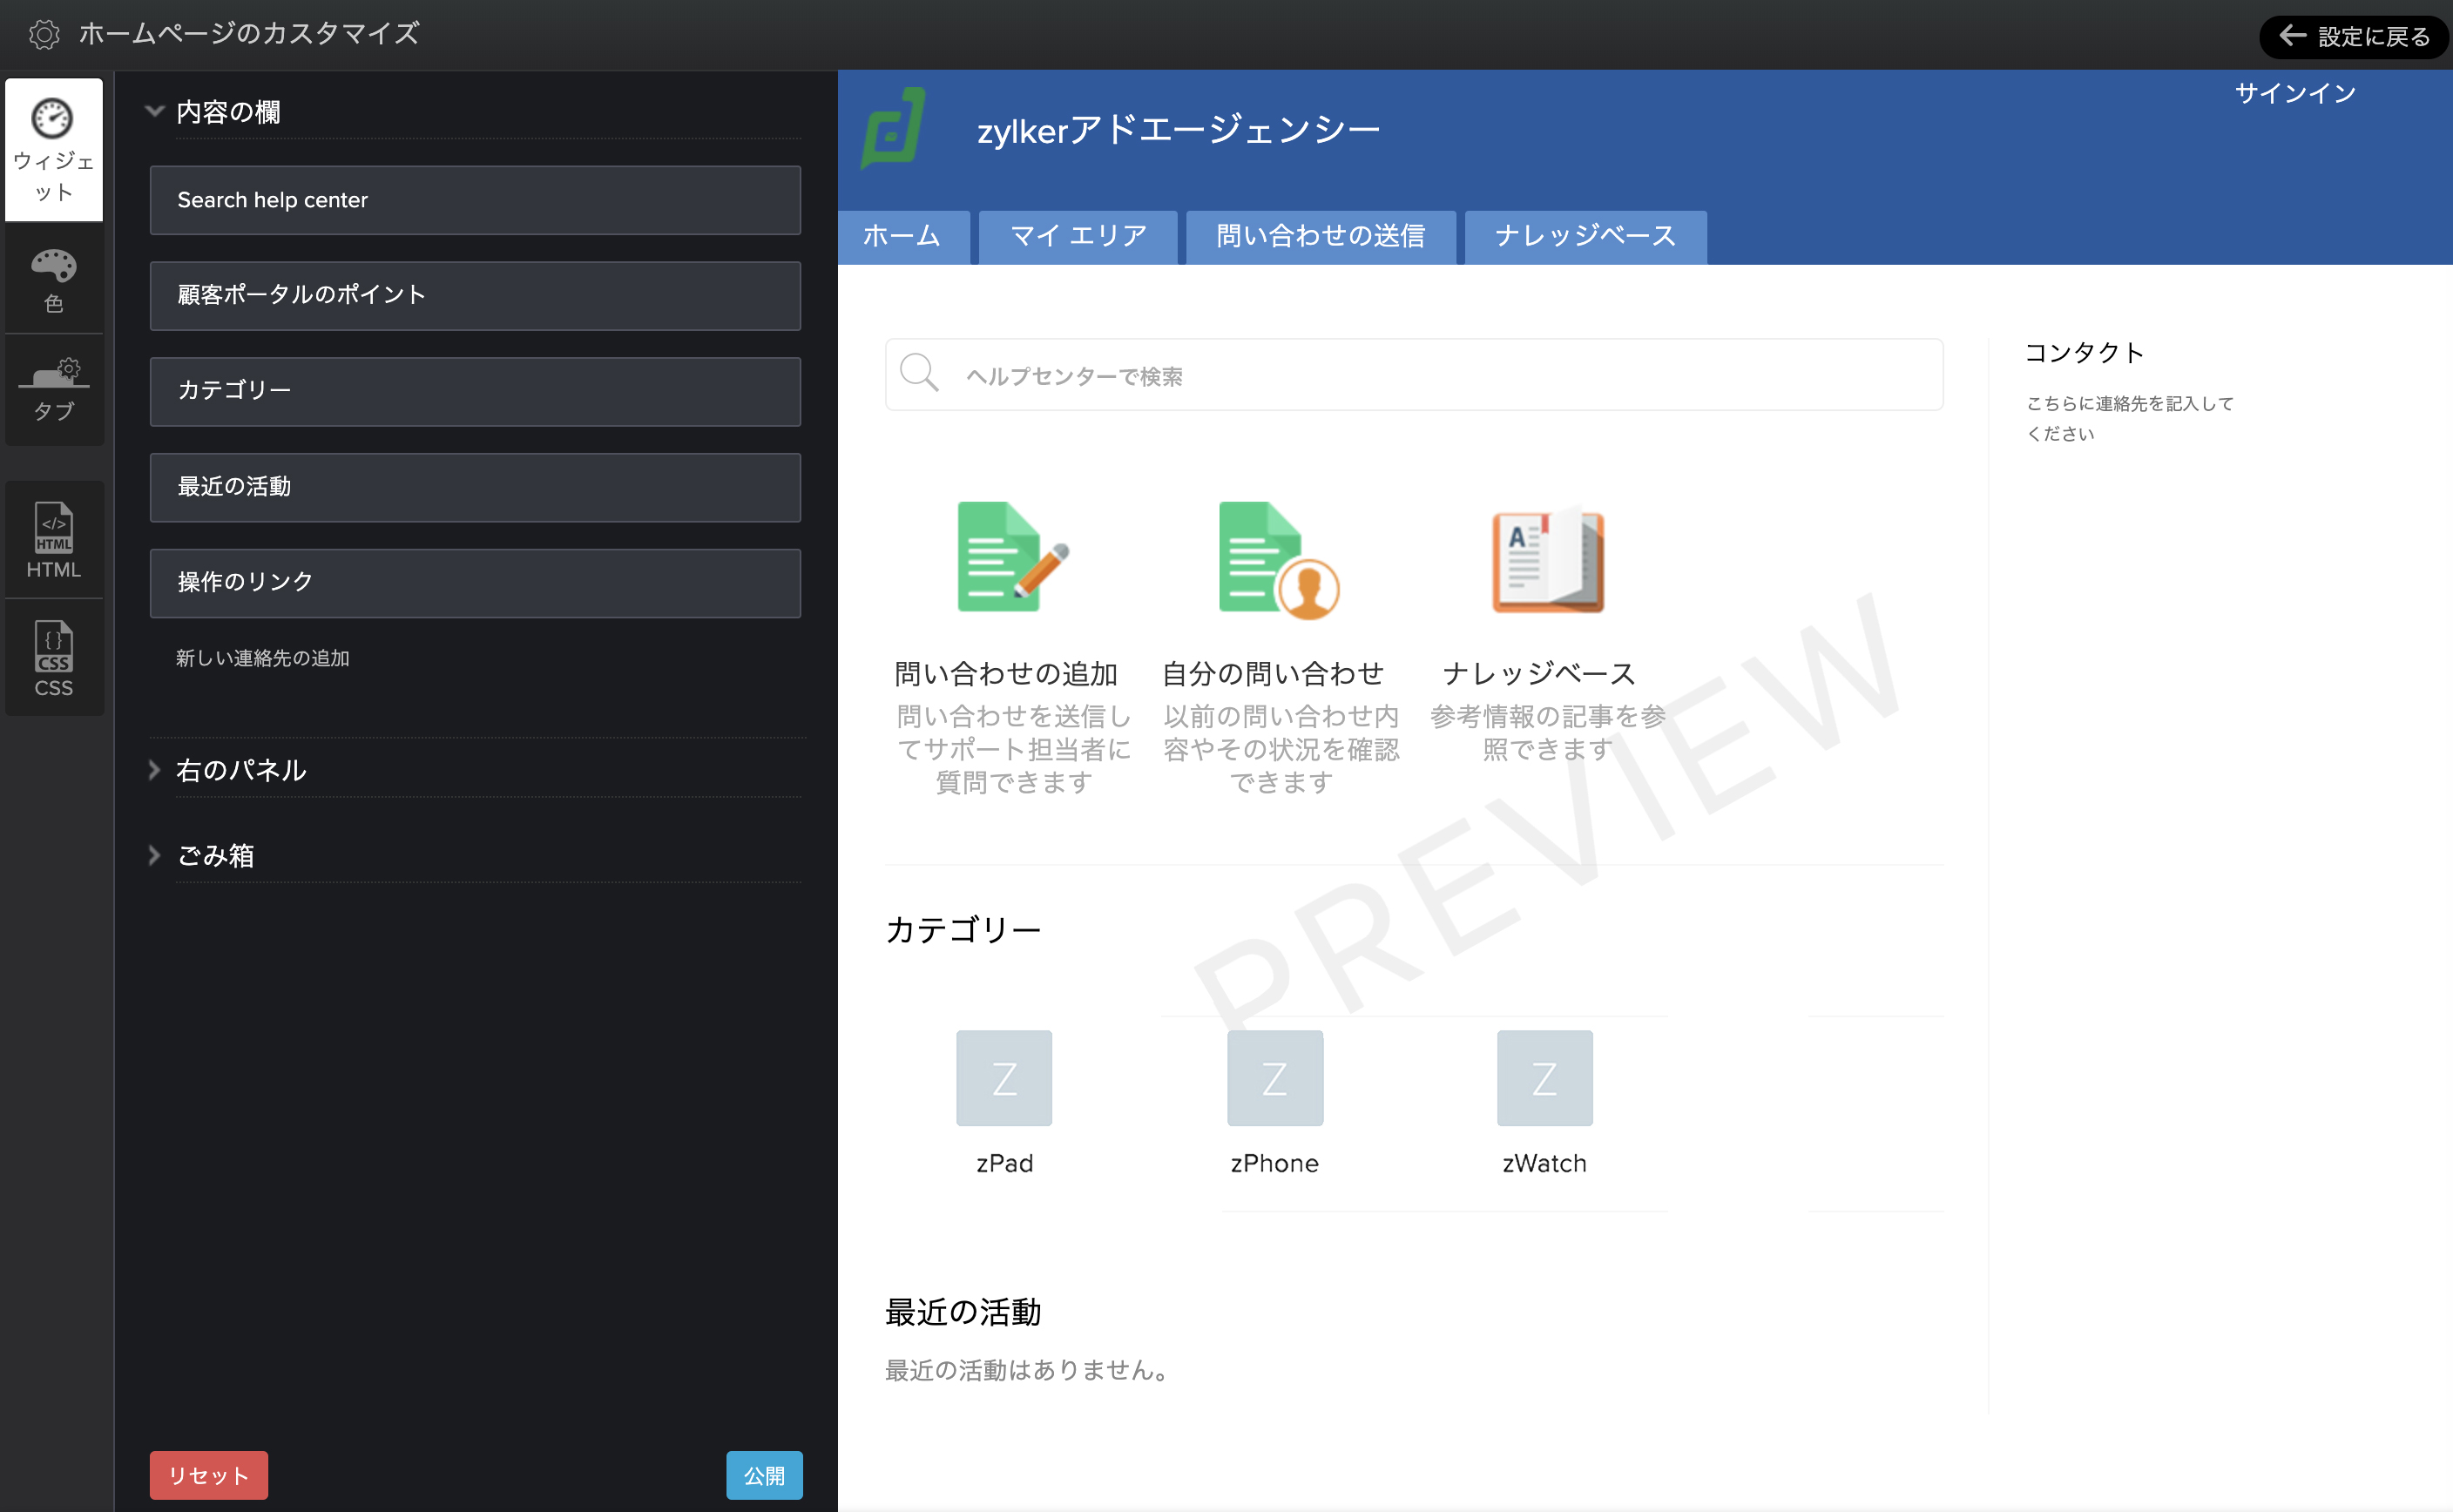Open the color palette (色) section
This screenshot has width=2453, height=1512.
tap(54, 279)
